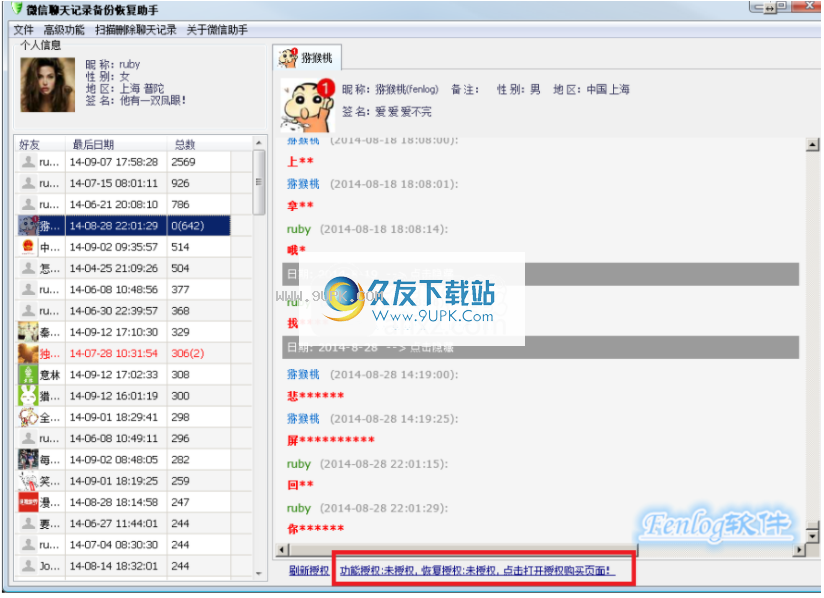Open the 高级功能 menu
The image size is (824, 598).
pos(64,30)
